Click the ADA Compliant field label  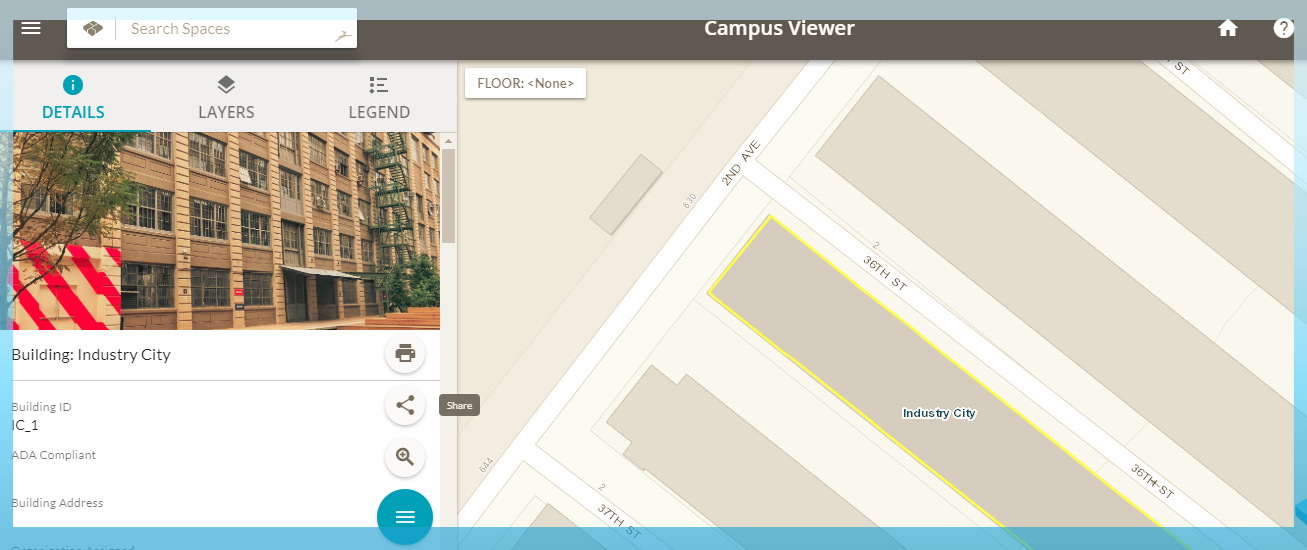coord(54,455)
